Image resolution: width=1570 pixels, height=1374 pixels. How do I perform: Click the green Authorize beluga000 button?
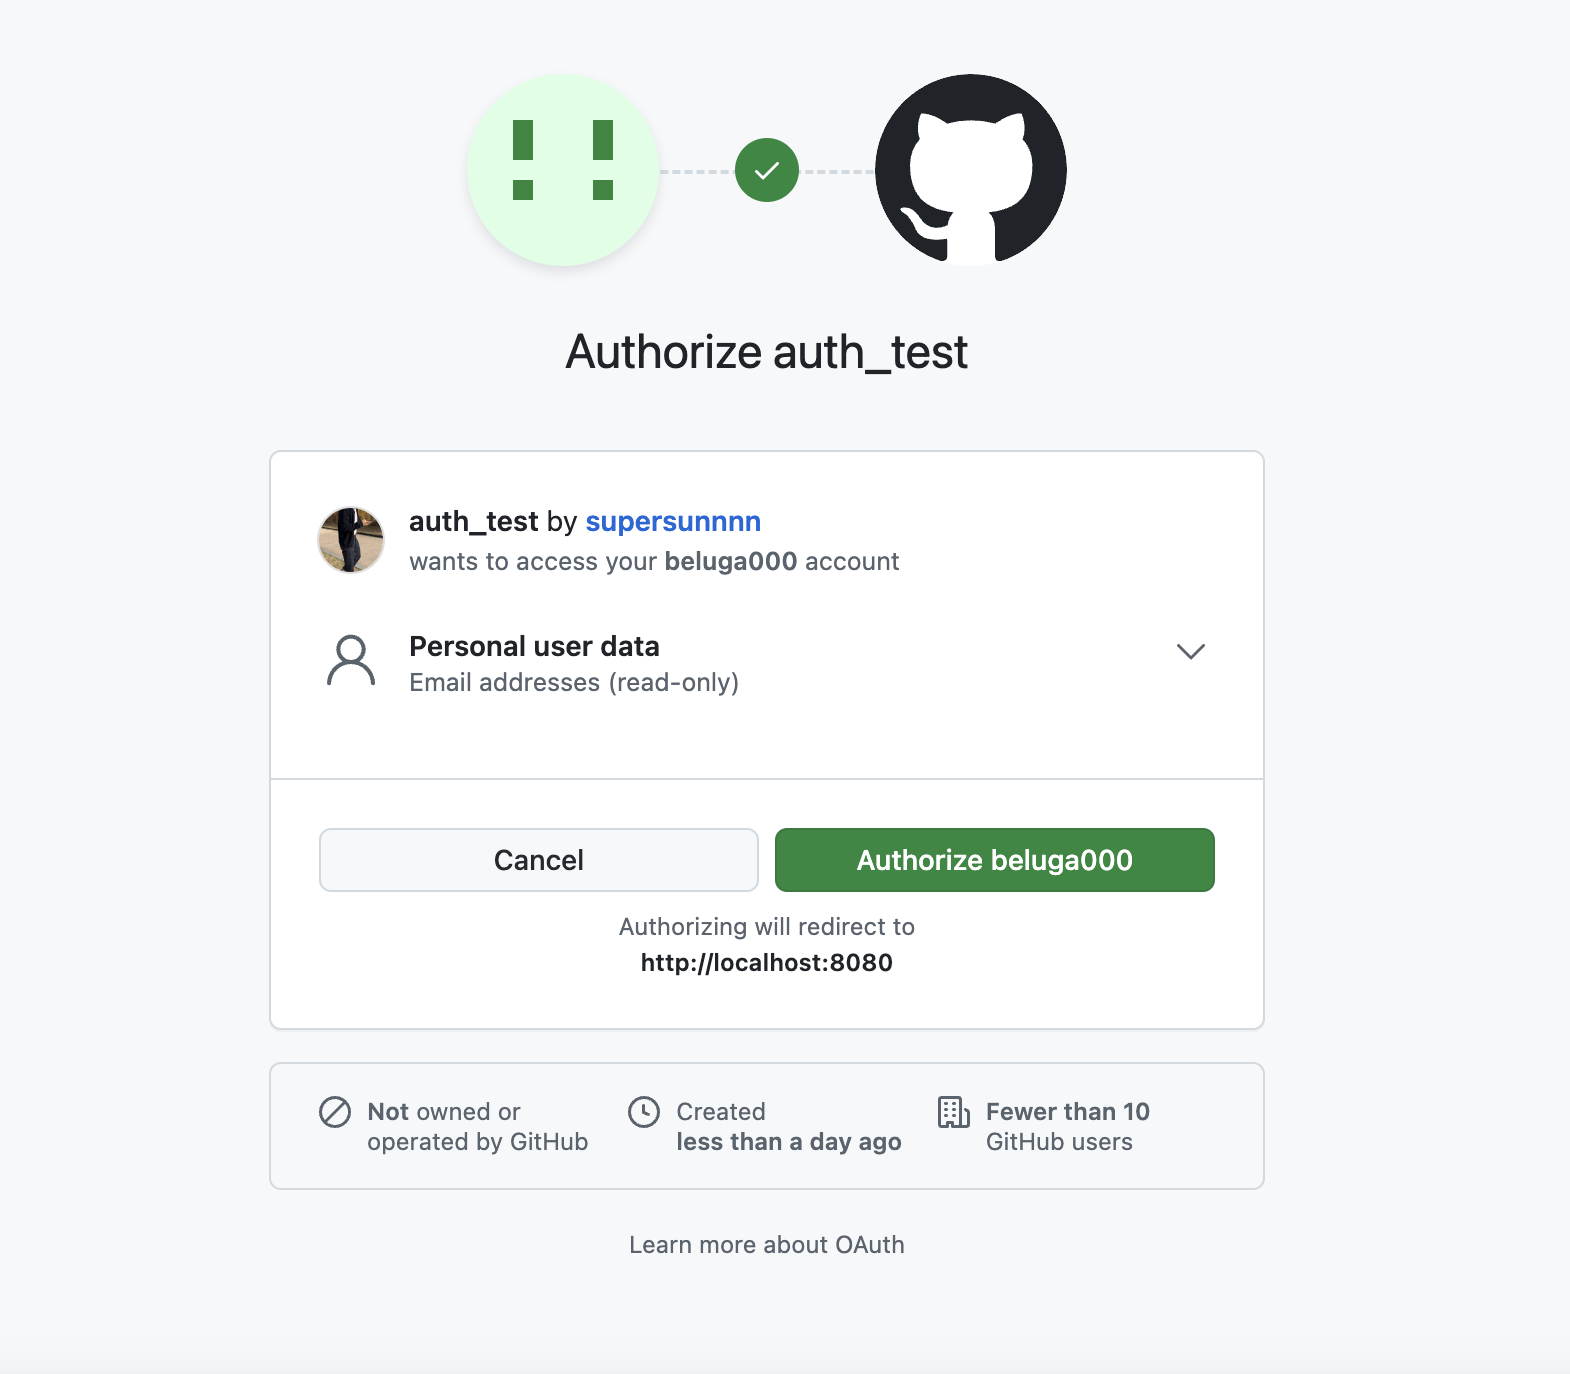(x=995, y=860)
